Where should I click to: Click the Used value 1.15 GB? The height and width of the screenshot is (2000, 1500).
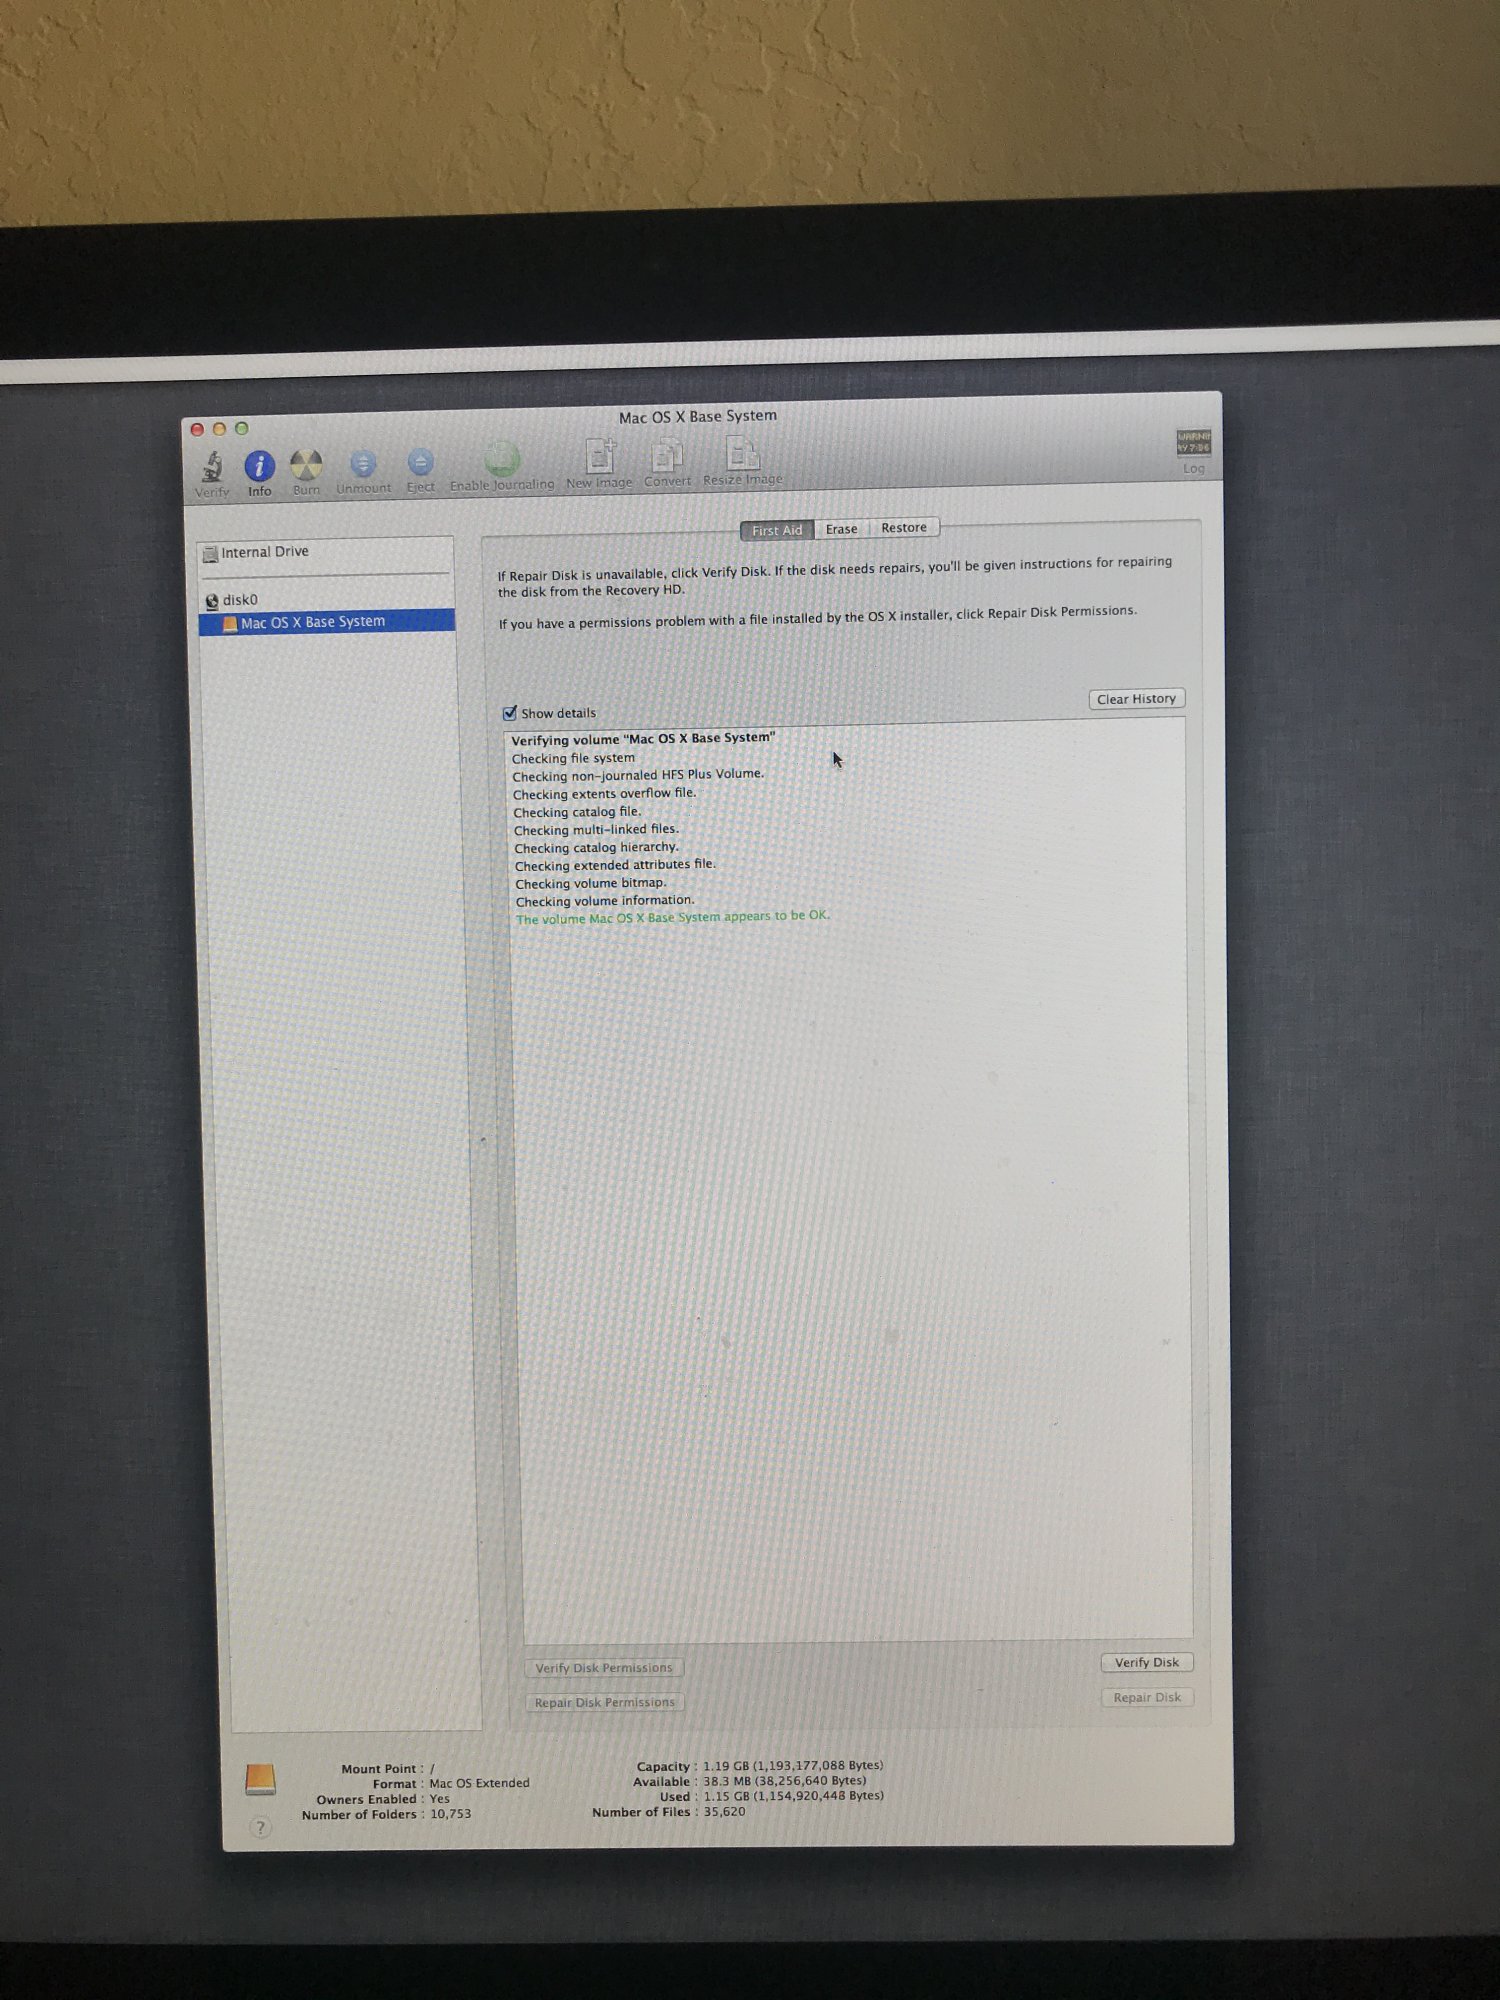click(794, 1796)
